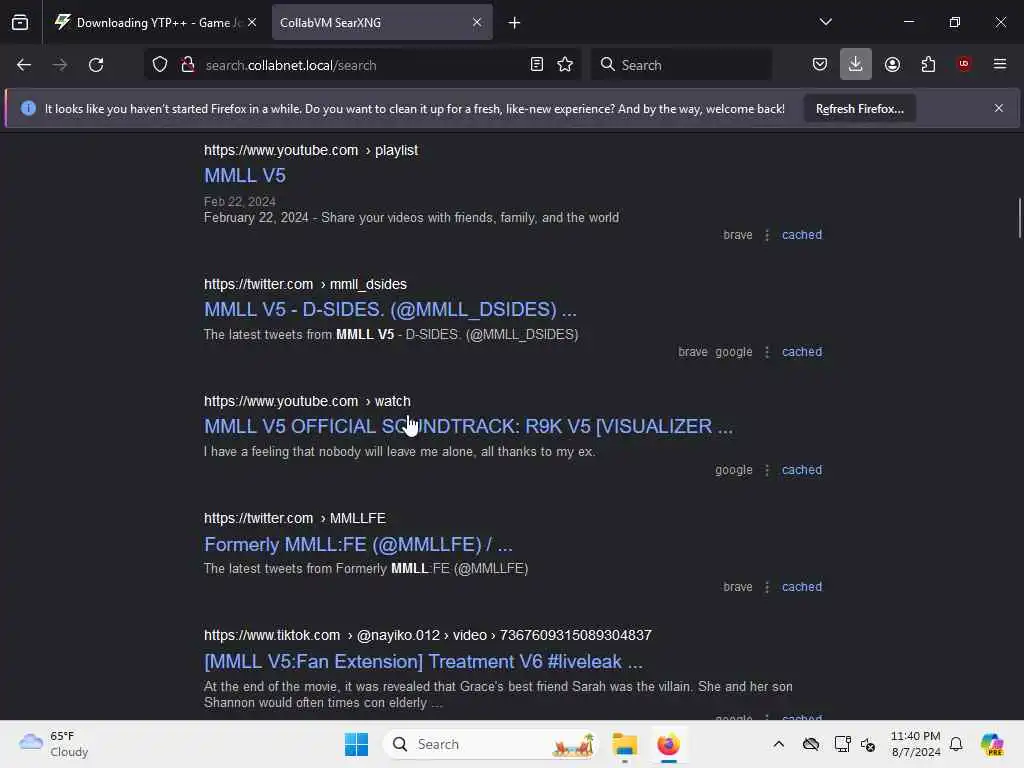Open Firefox application menu
The height and width of the screenshot is (768, 1024).
(x=1000, y=64)
